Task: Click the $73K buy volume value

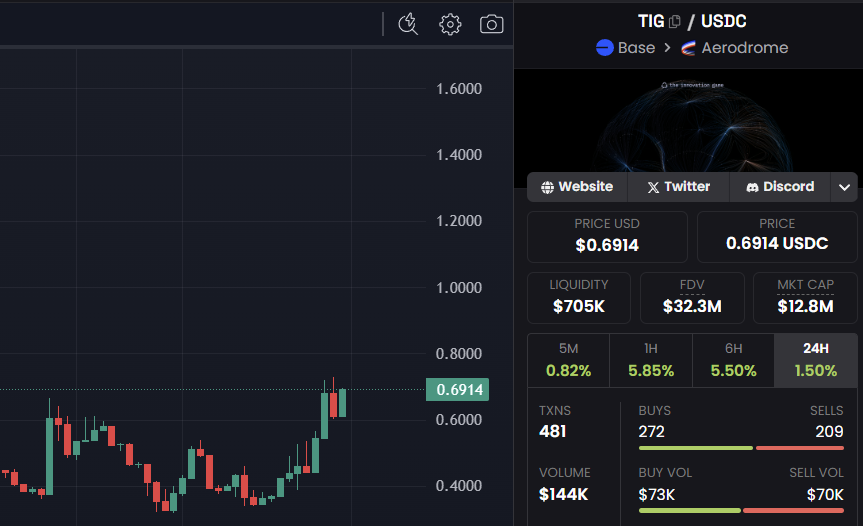Action: (657, 495)
